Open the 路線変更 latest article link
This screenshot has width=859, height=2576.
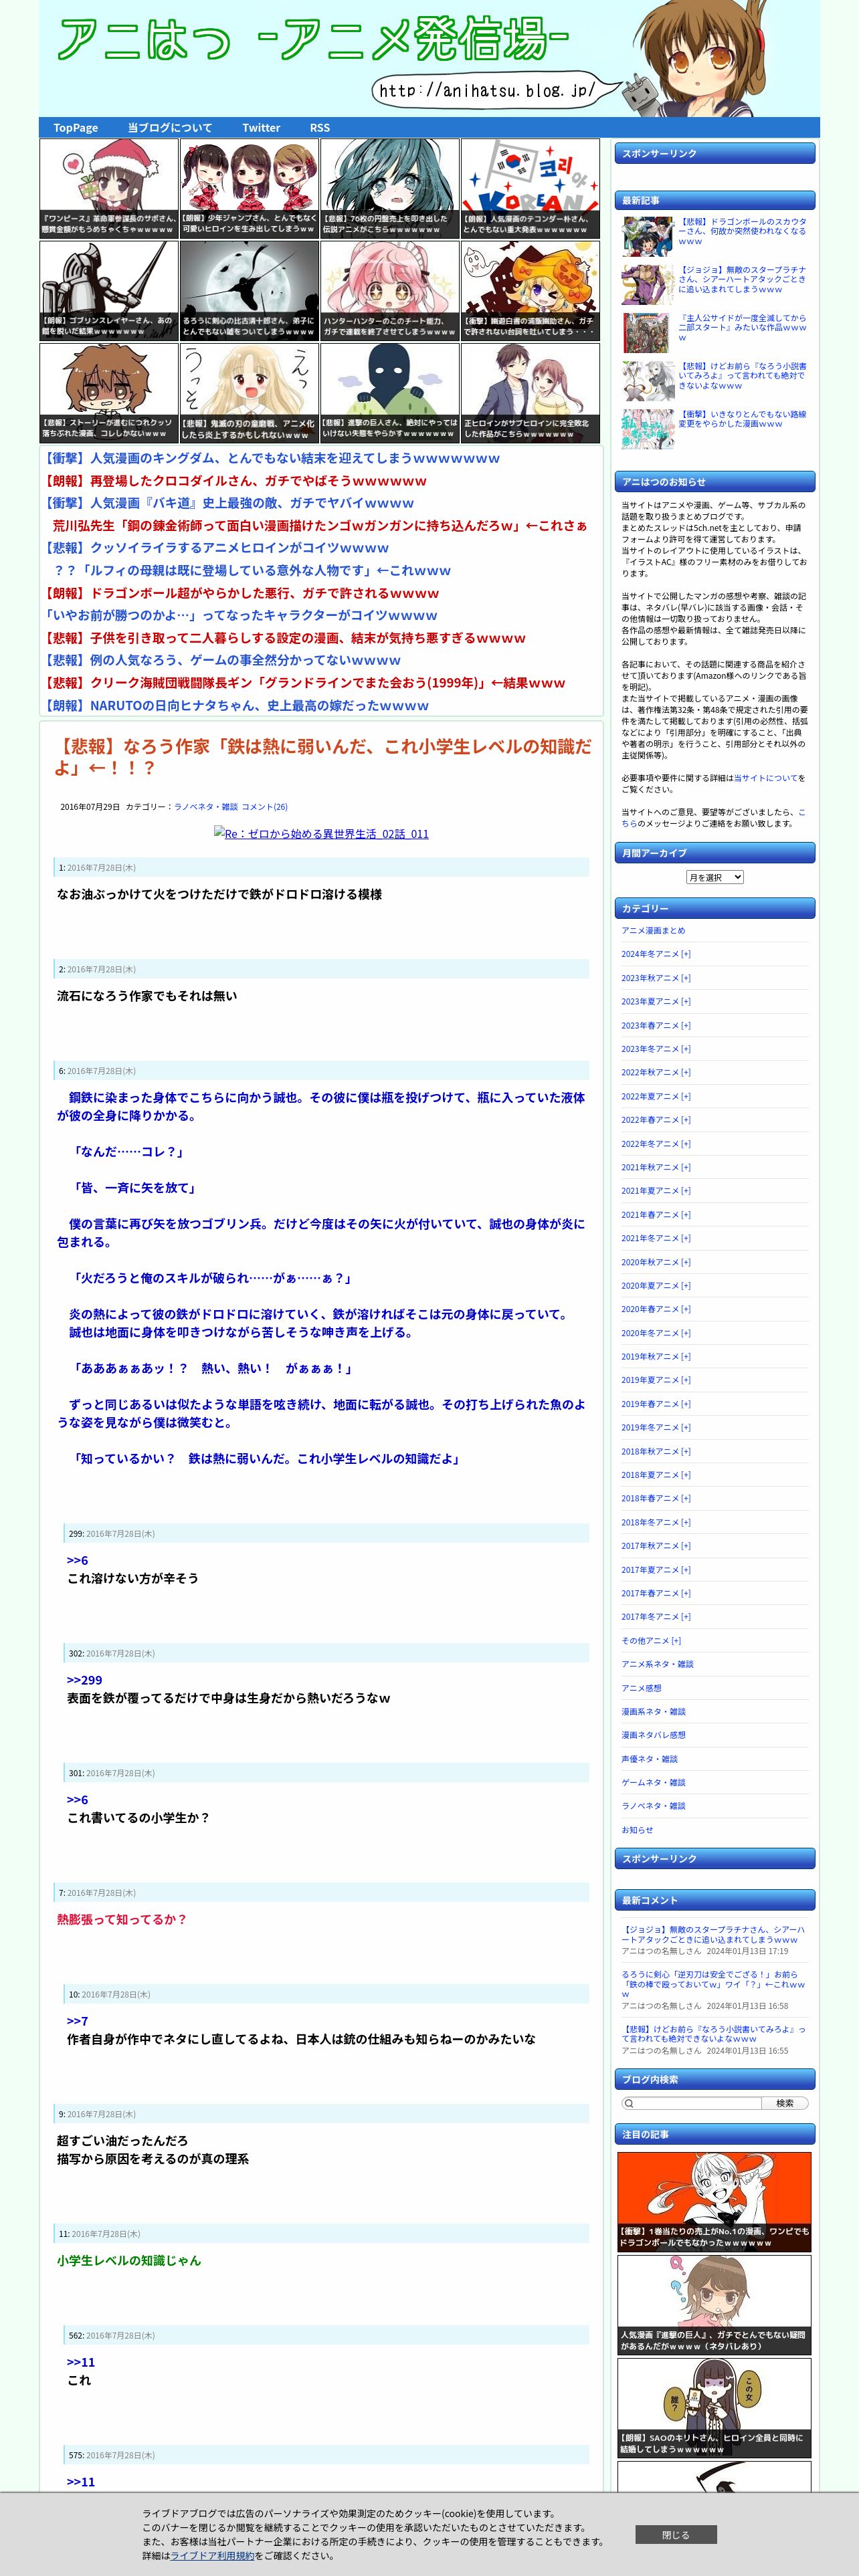click(743, 419)
